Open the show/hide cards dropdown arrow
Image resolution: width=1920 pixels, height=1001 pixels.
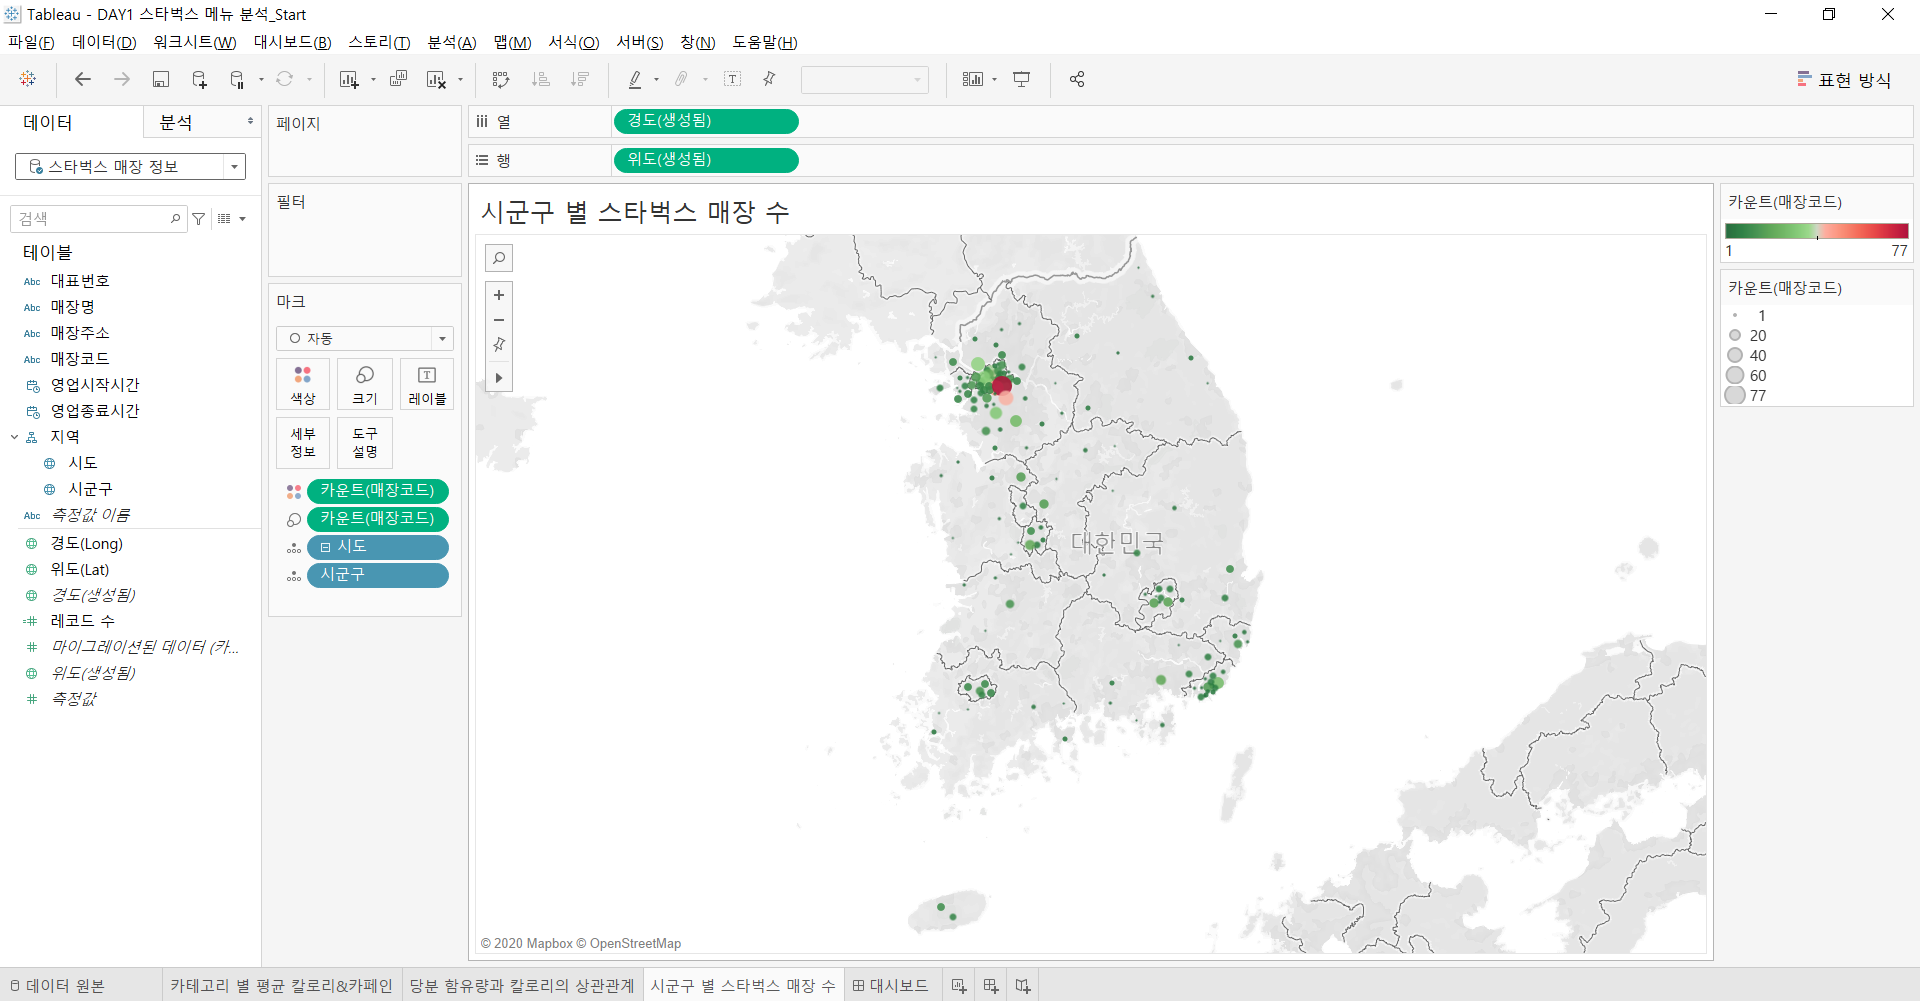click(994, 79)
